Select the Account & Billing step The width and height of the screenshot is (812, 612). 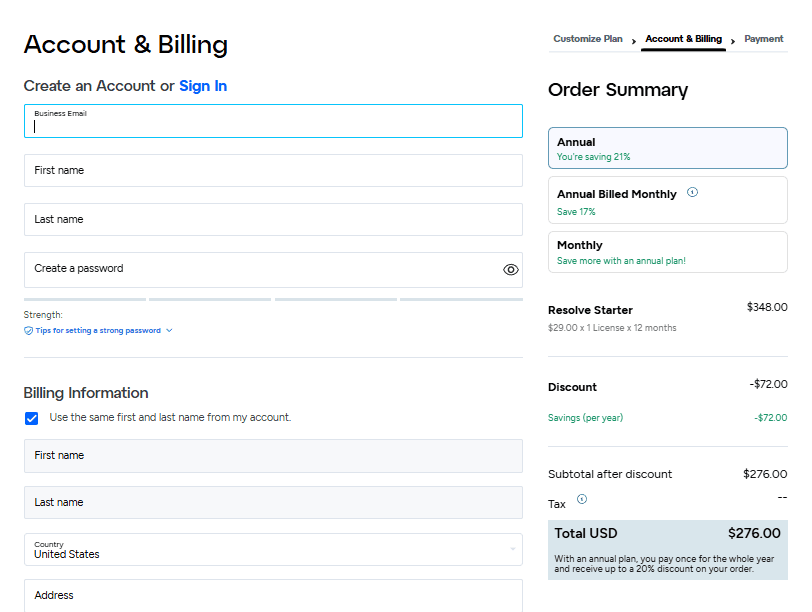point(683,39)
